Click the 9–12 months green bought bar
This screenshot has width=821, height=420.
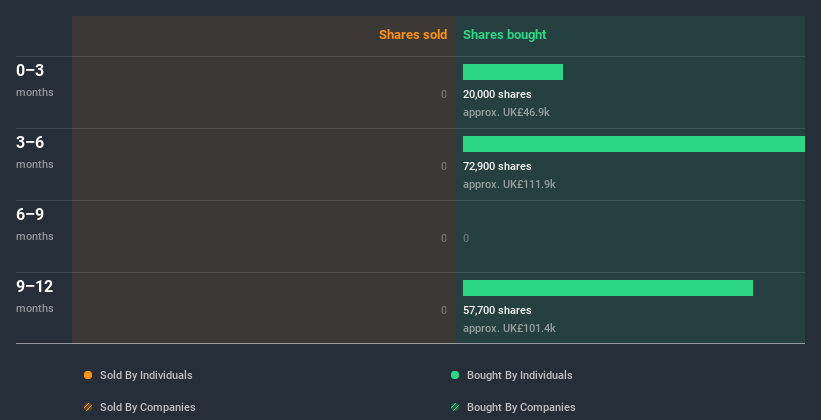click(x=608, y=288)
